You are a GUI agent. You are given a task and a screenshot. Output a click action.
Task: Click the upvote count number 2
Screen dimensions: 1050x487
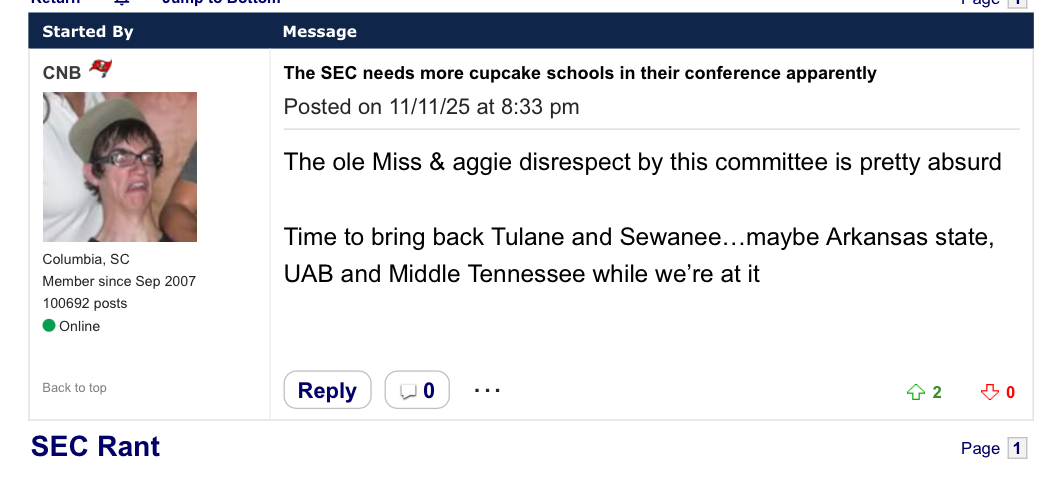click(x=937, y=392)
